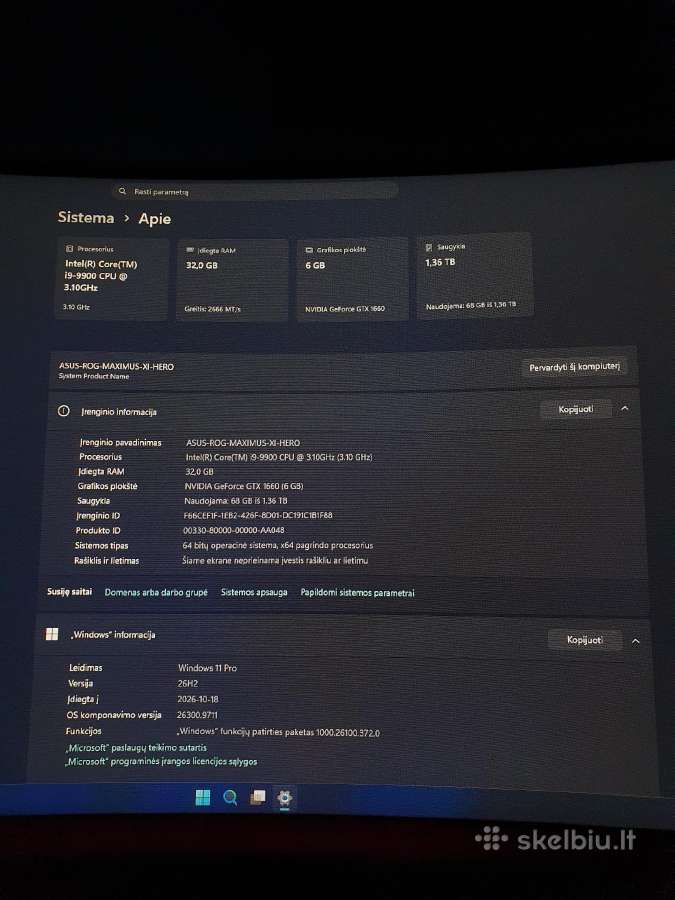Open „Microsoft" paslaugų teikimo sutartis link
The image size is (675, 900).
pyautogui.click(x=136, y=747)
